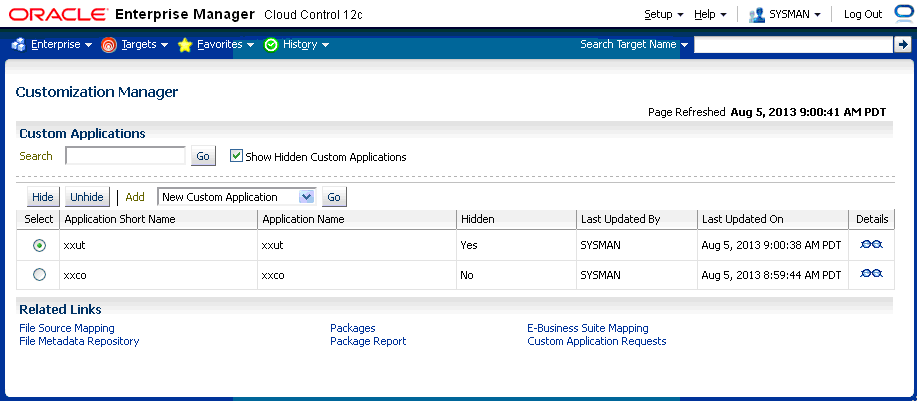Toggle Show Hidden Custom Applications checkbox
The image size is (917, 401).
(x=236, y=156)
